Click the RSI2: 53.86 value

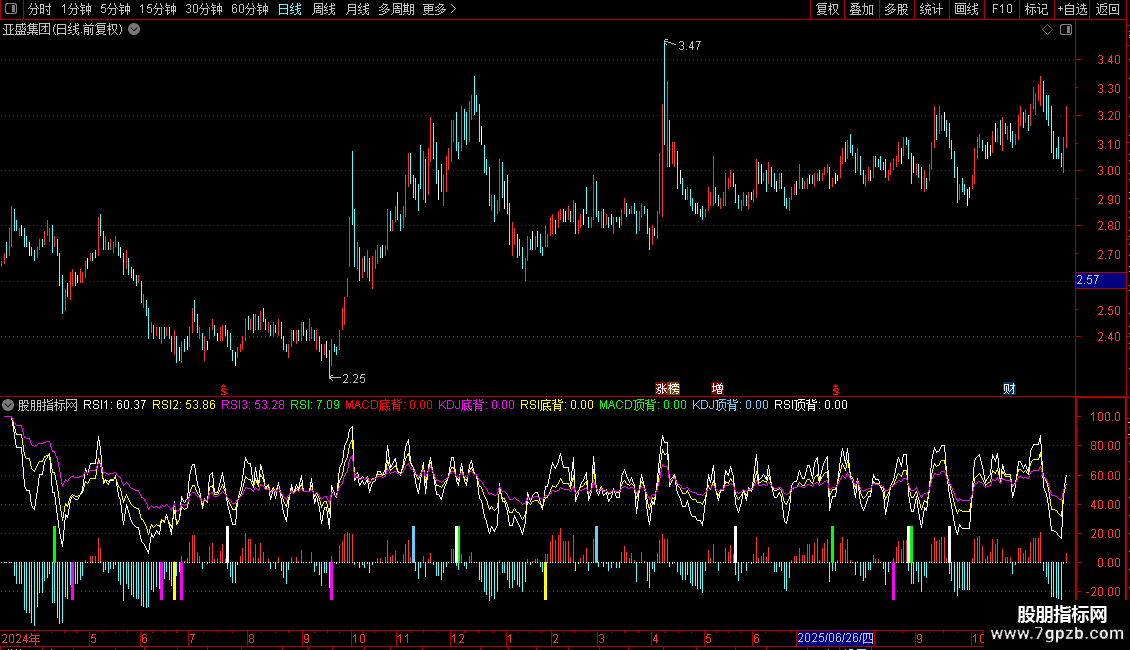pyautogui.click(x=184, y=405)
